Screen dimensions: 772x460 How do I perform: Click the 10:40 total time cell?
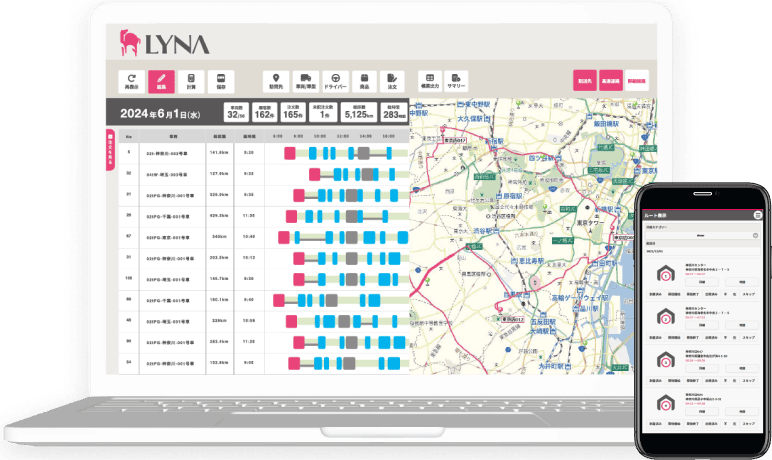pyautogui.click(x=249, y=237)
